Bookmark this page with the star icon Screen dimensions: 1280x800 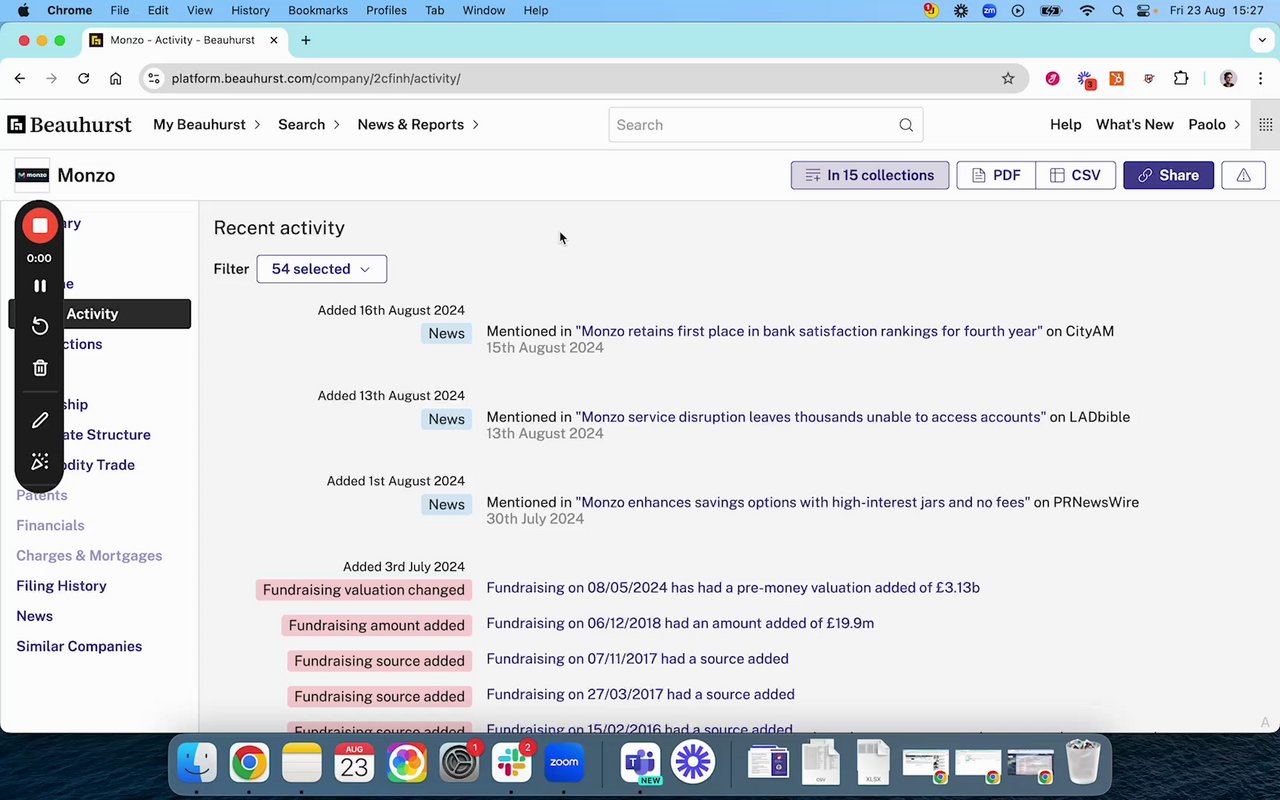coord(1008,78)
